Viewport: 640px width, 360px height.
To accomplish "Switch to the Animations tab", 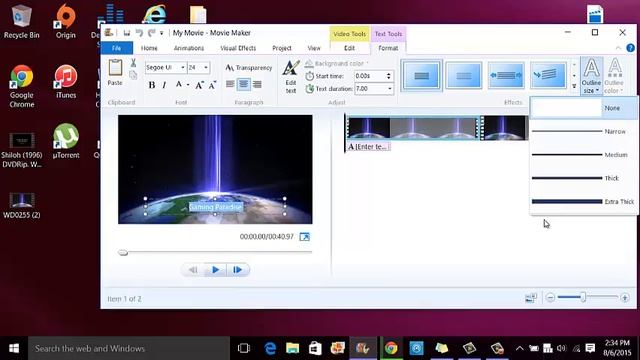I will click(x=189, y=48).
